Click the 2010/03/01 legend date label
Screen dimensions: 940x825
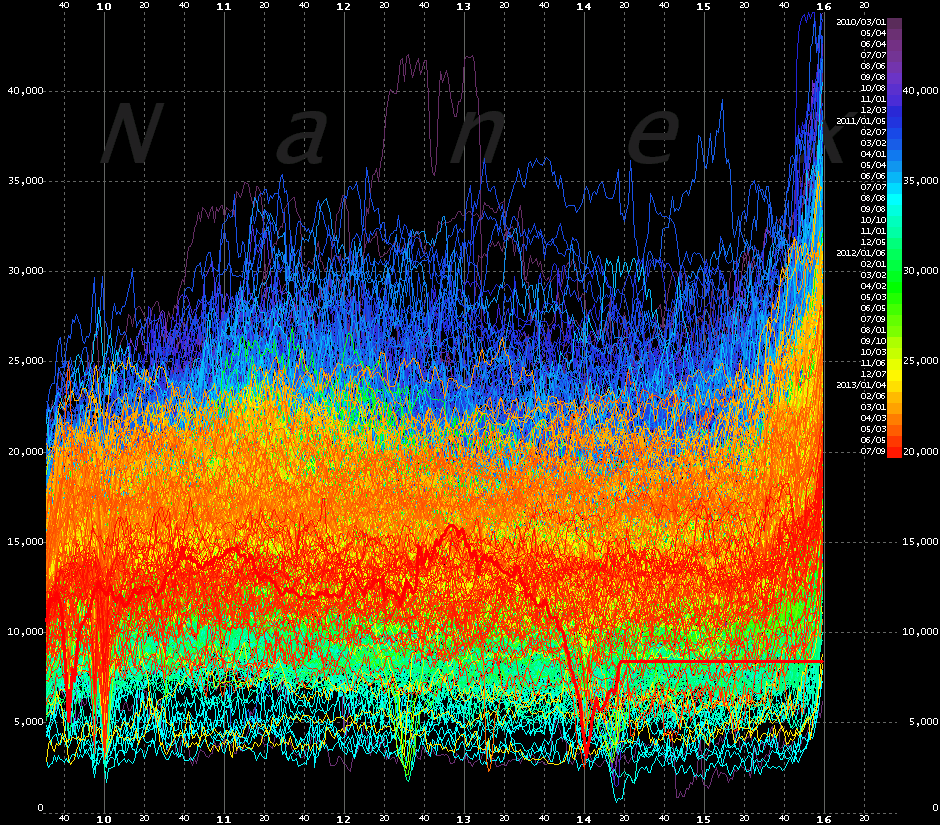tap(860, 22)
